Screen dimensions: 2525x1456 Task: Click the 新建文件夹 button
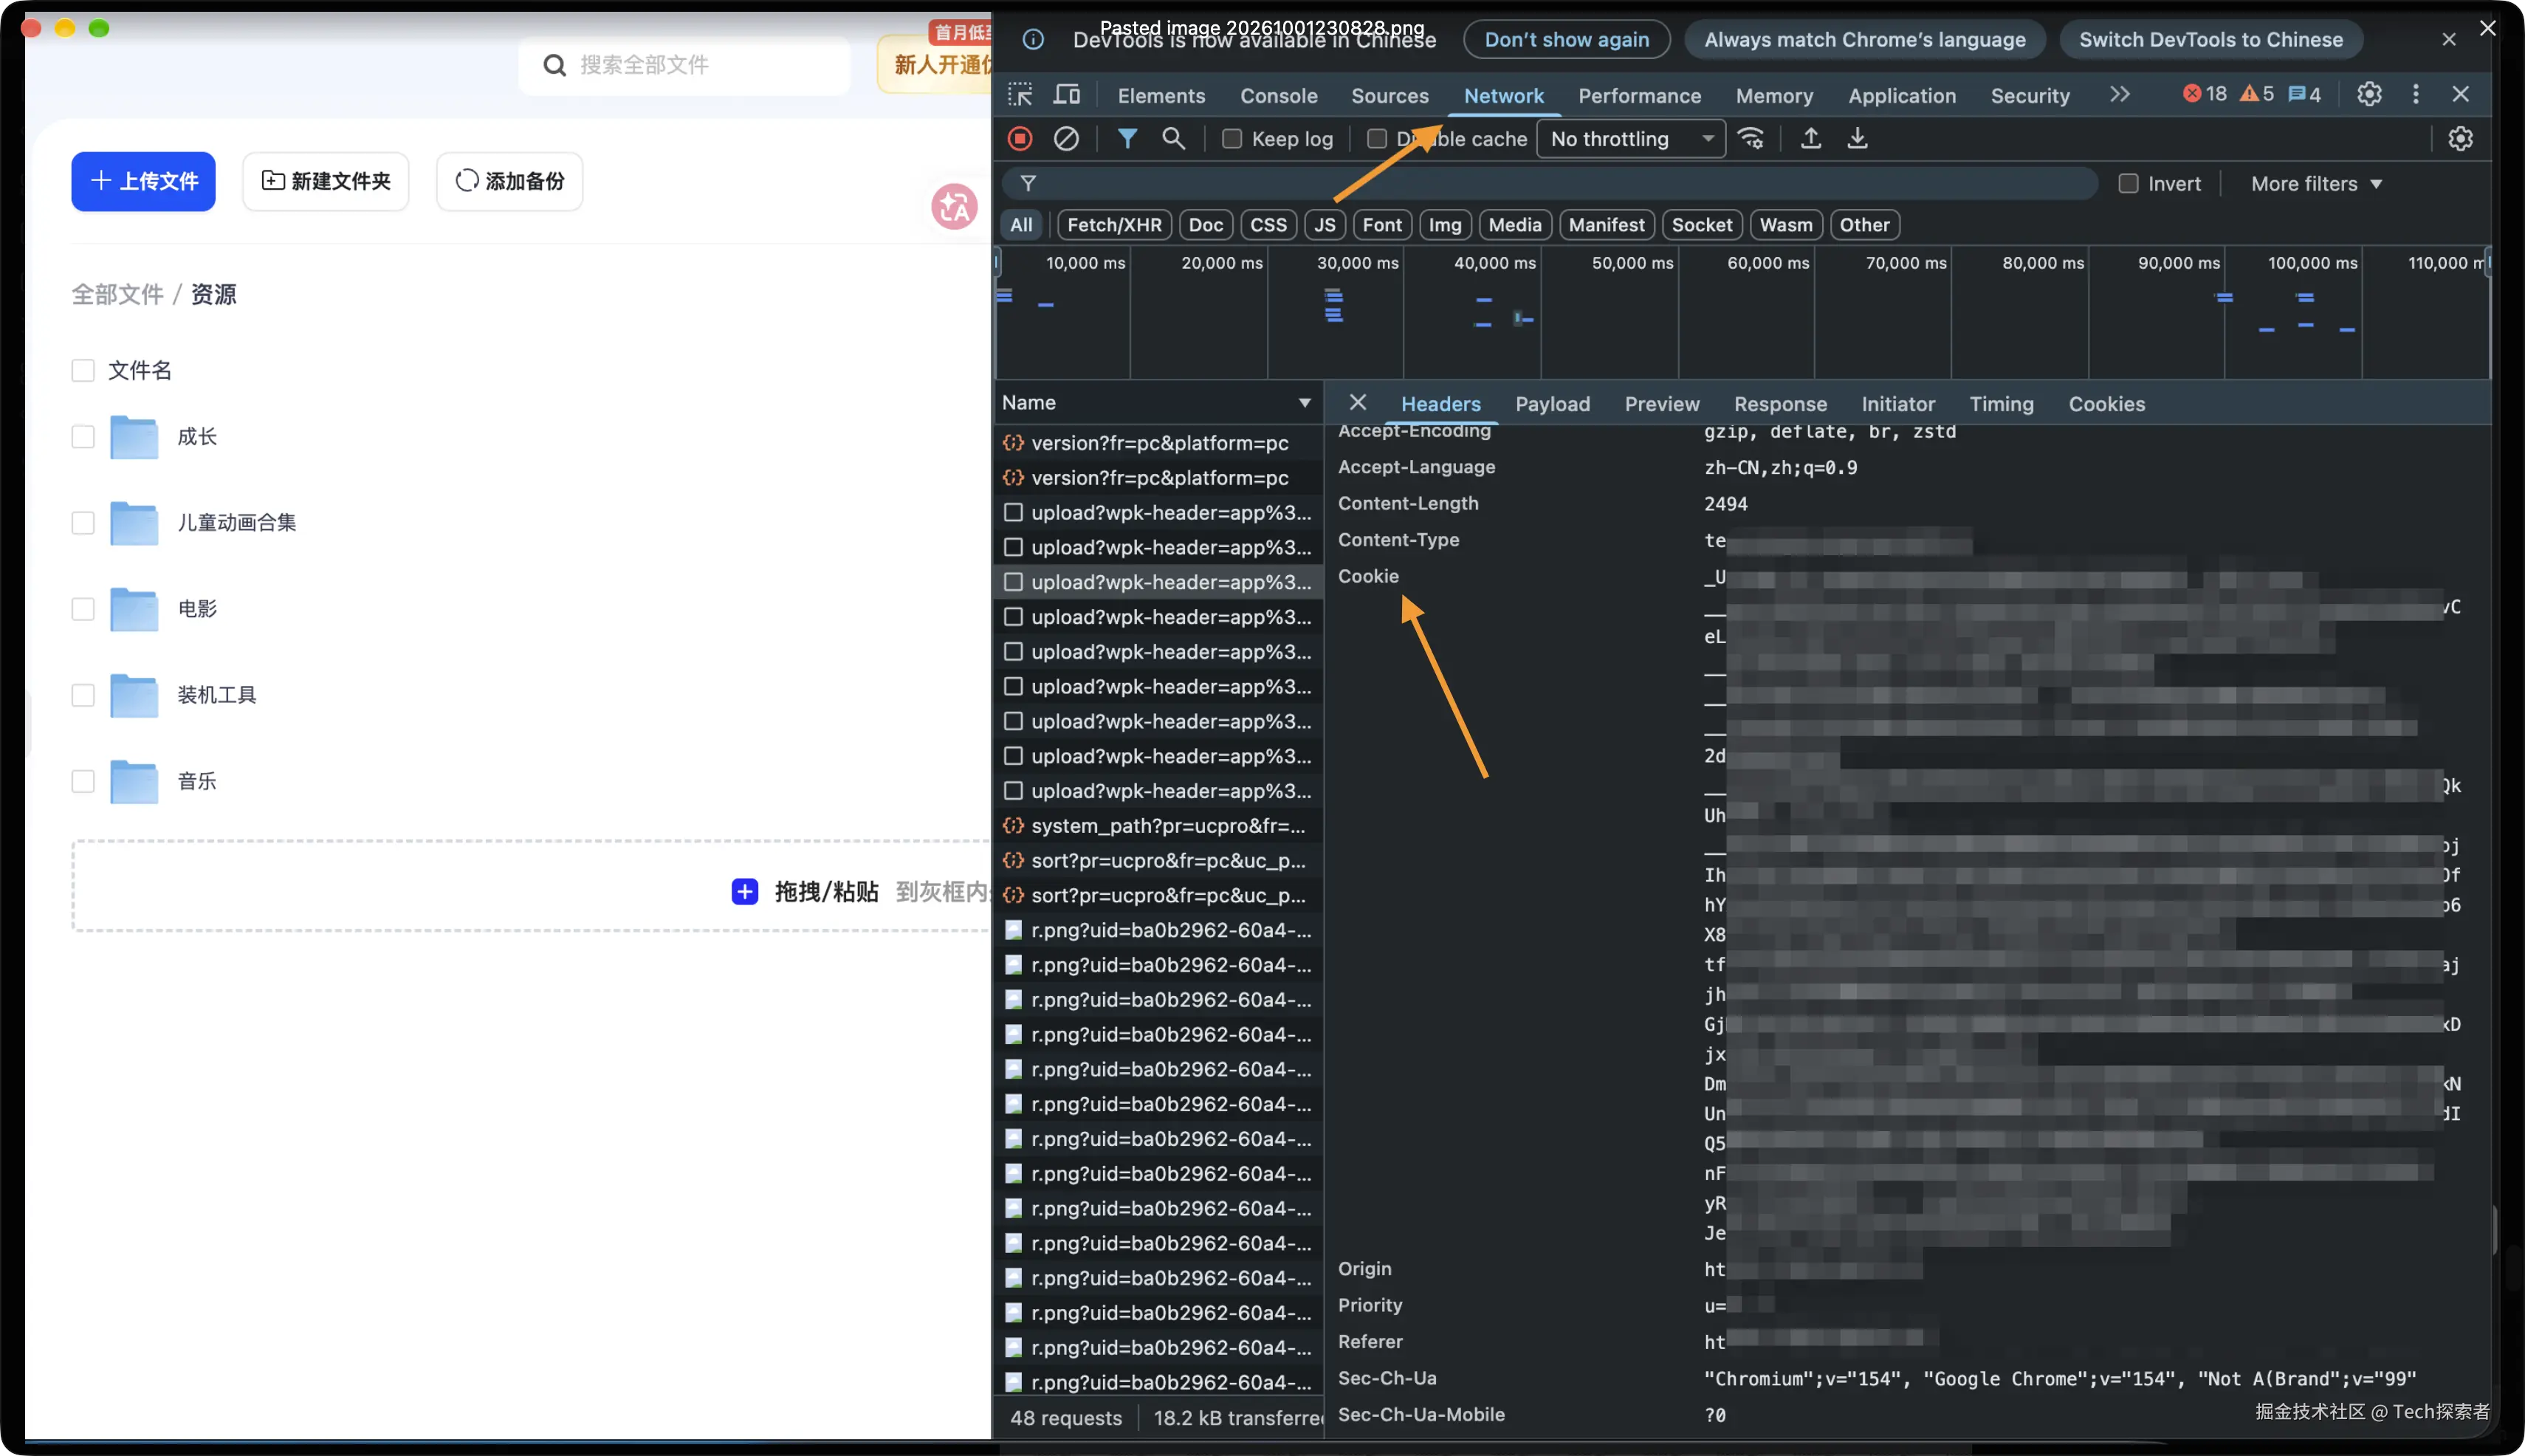[x=326, y=181]
